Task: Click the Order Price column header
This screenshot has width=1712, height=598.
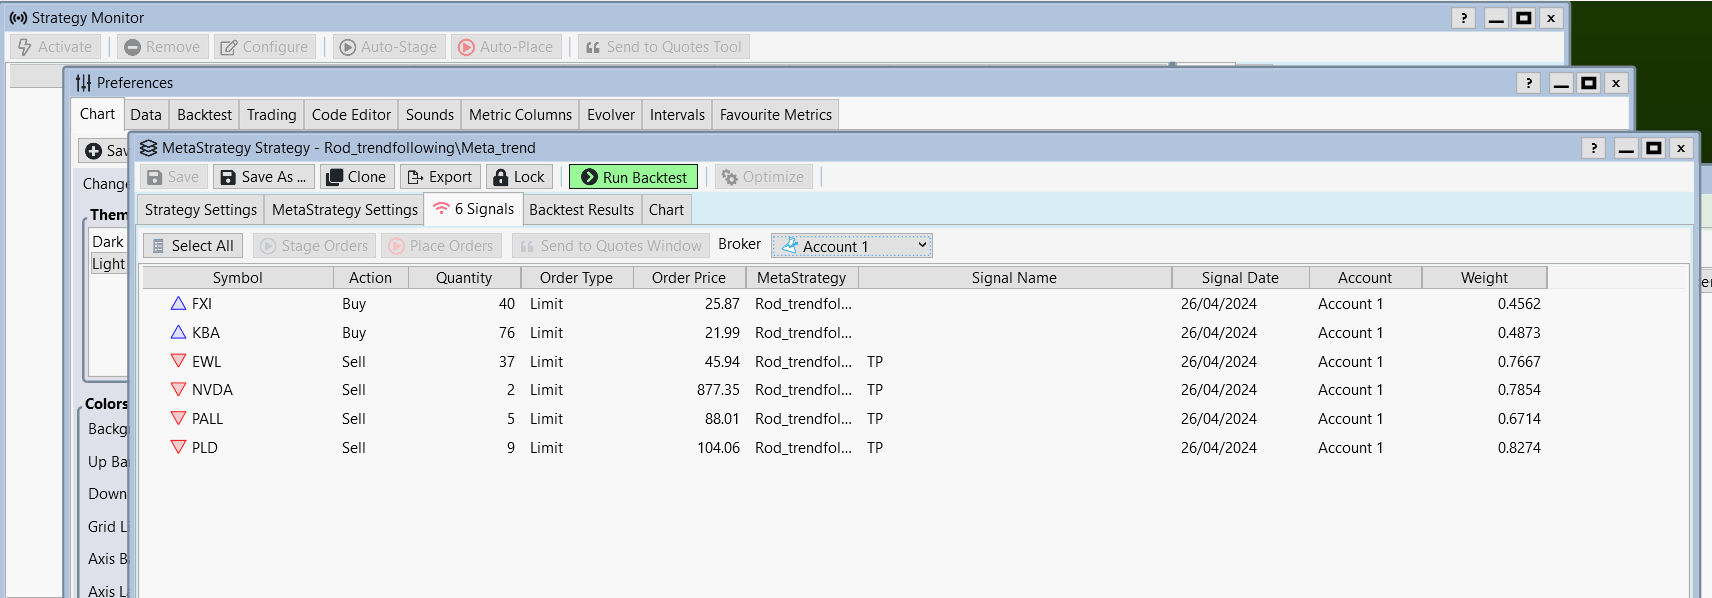Action: coord(688,278)
